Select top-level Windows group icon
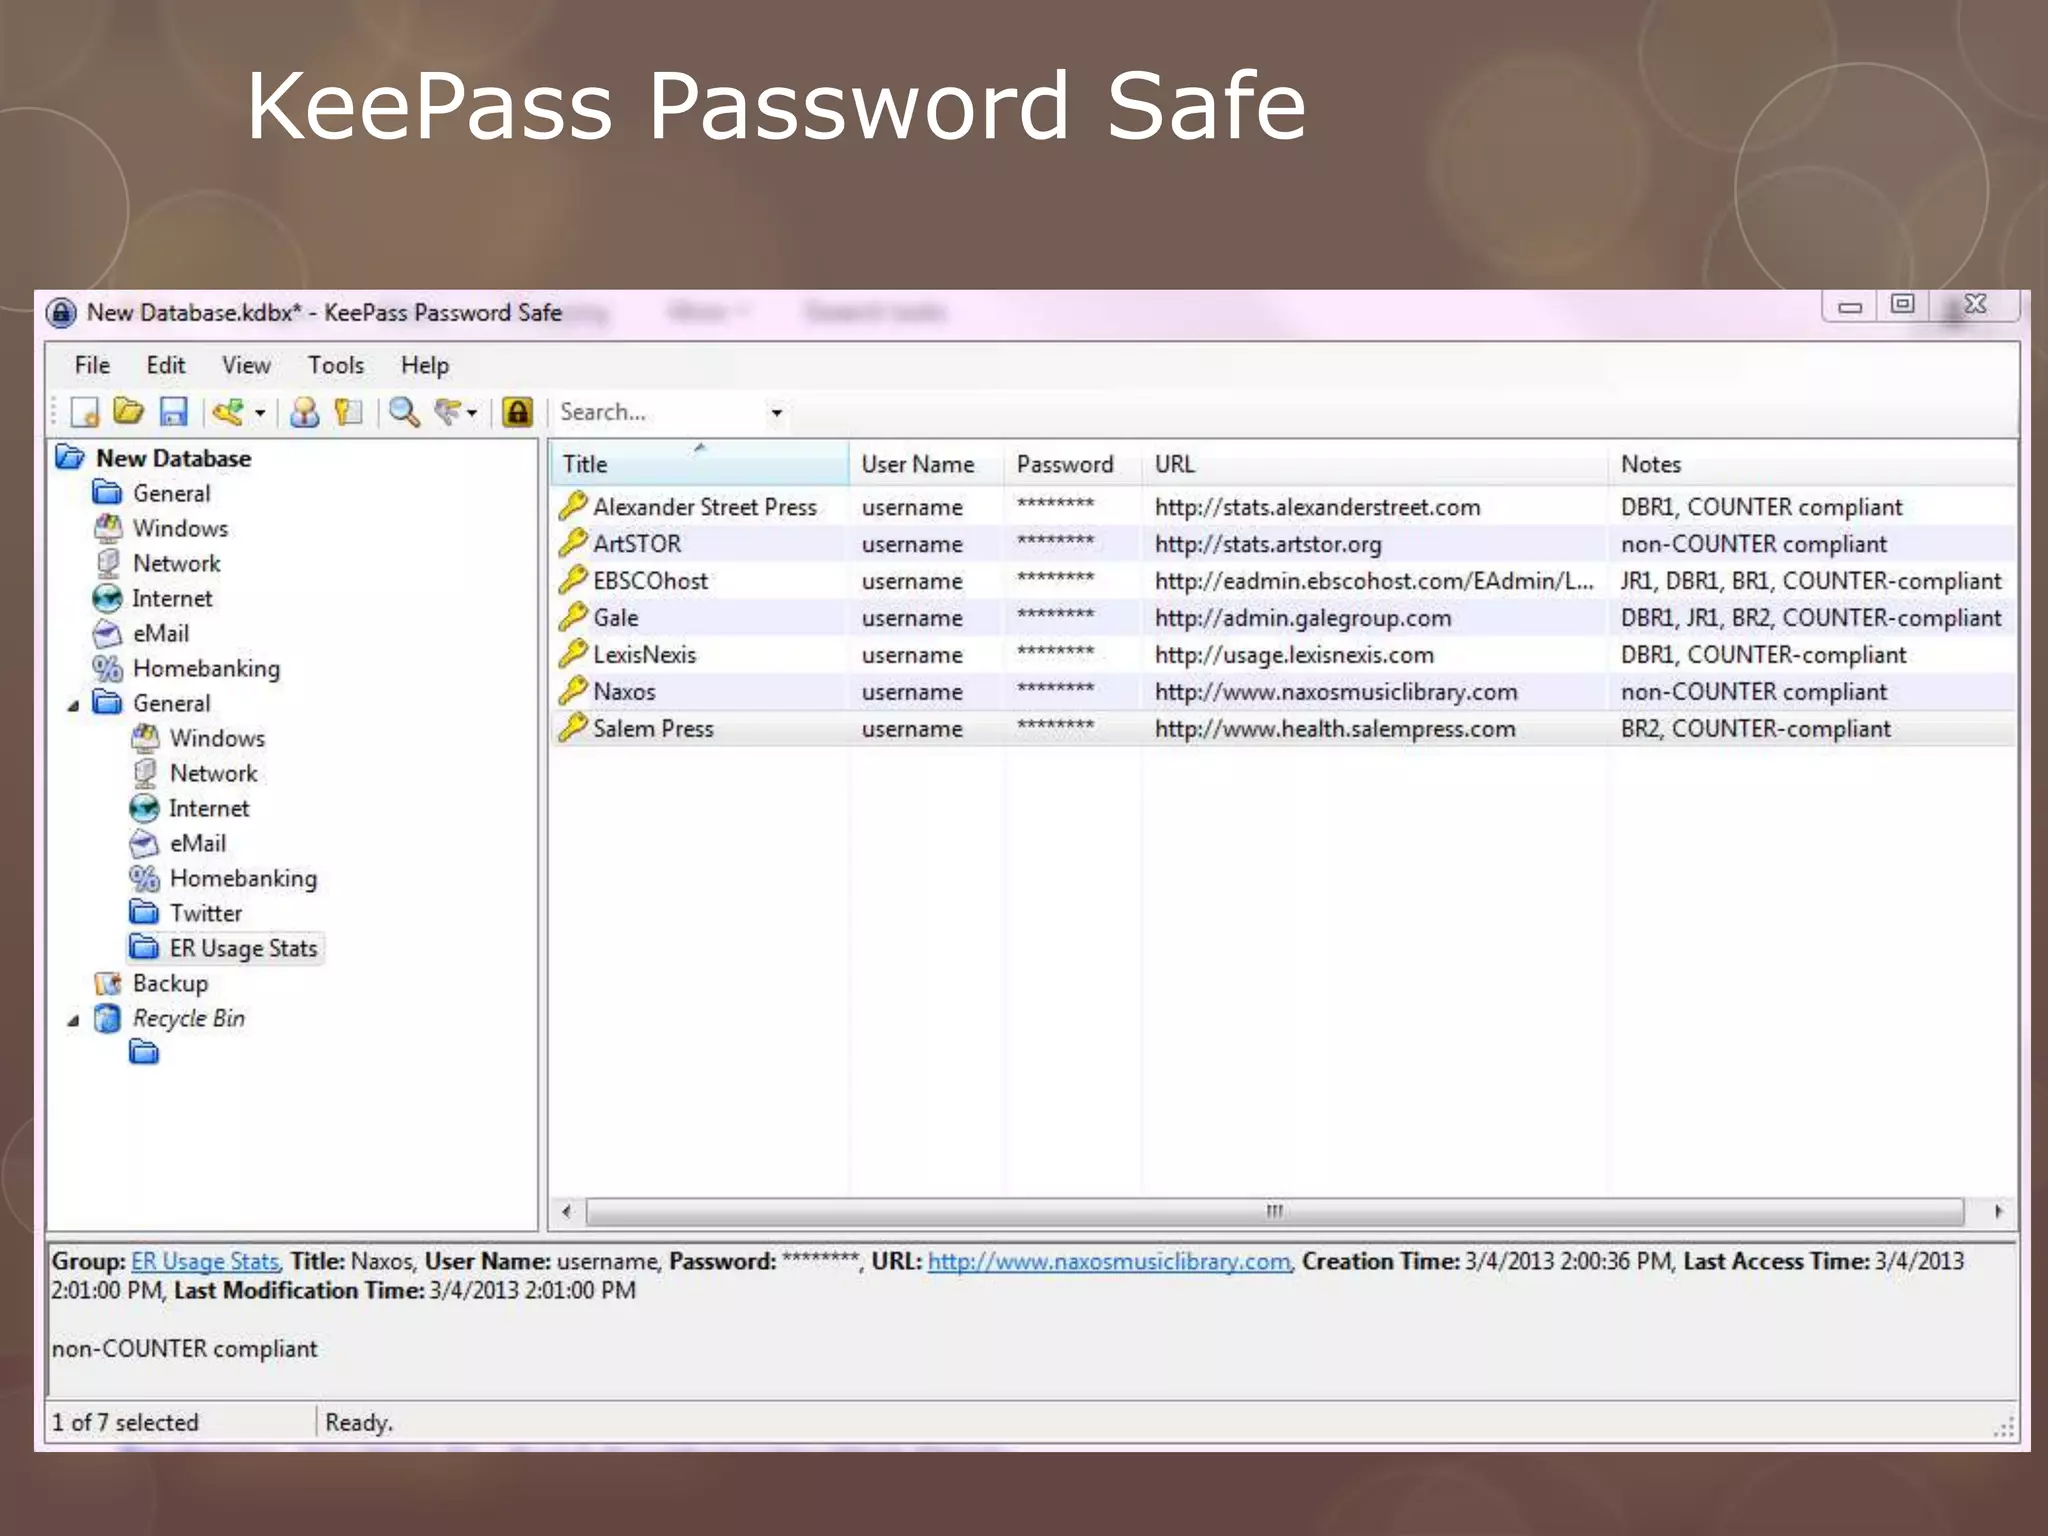 click(x=108, y=528)
